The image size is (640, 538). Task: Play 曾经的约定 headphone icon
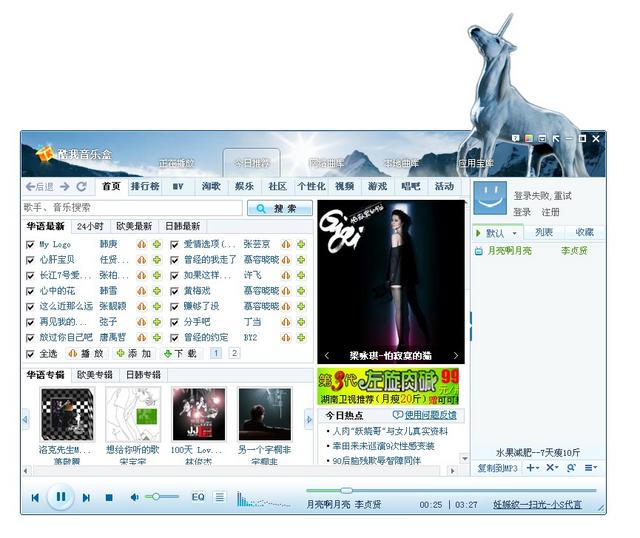[286, 338]
